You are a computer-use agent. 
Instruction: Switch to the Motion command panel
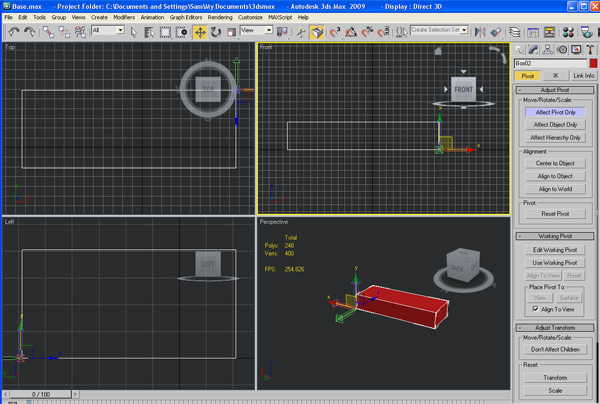click(562, 50)
